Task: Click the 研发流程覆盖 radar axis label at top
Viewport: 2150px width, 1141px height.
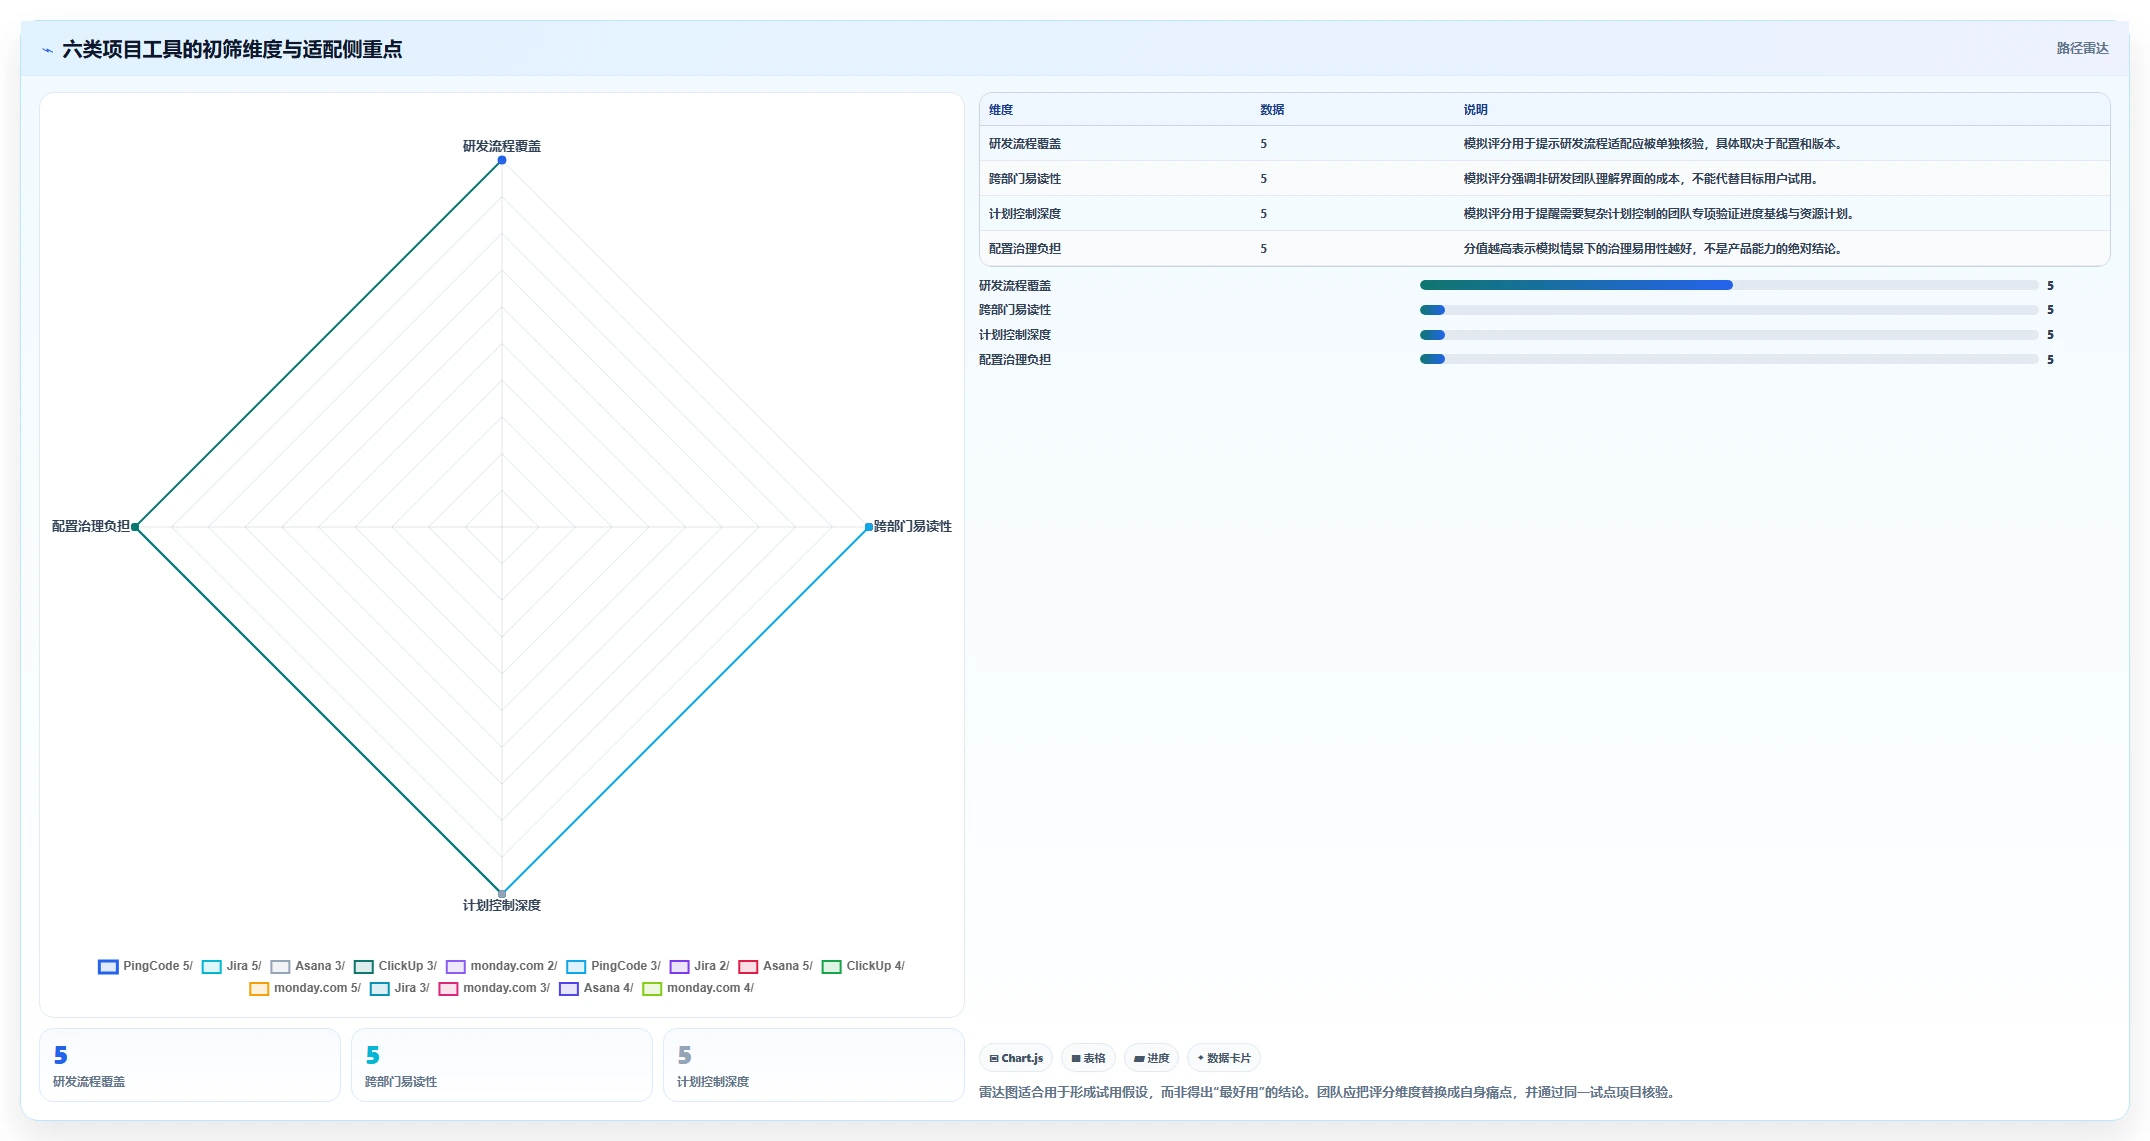Action: pos(502,146)
